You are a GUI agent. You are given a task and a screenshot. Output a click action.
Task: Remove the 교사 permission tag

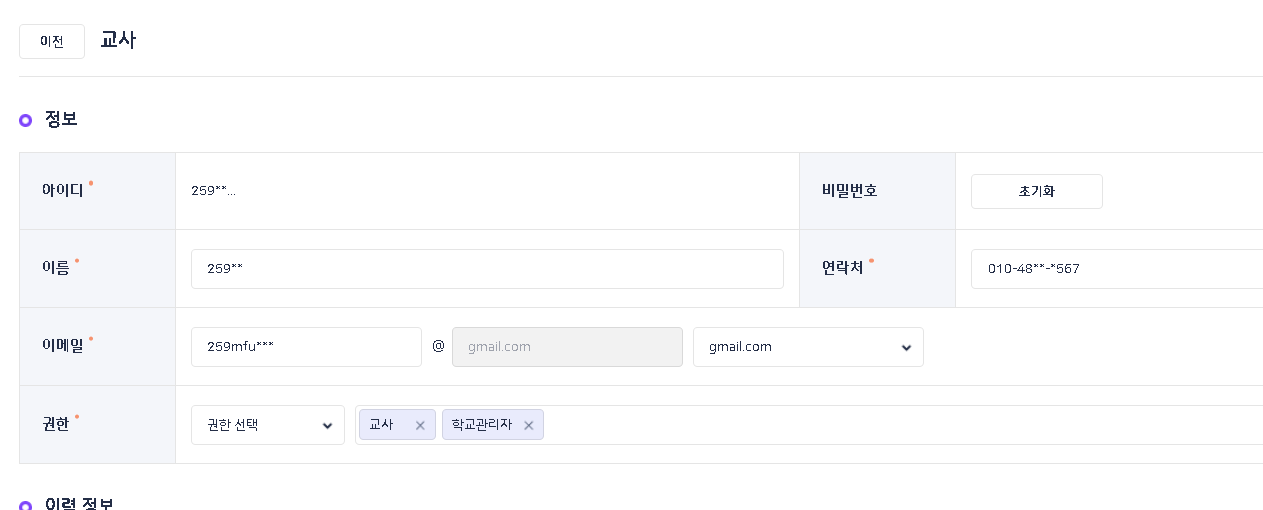[x=420, y=425]
